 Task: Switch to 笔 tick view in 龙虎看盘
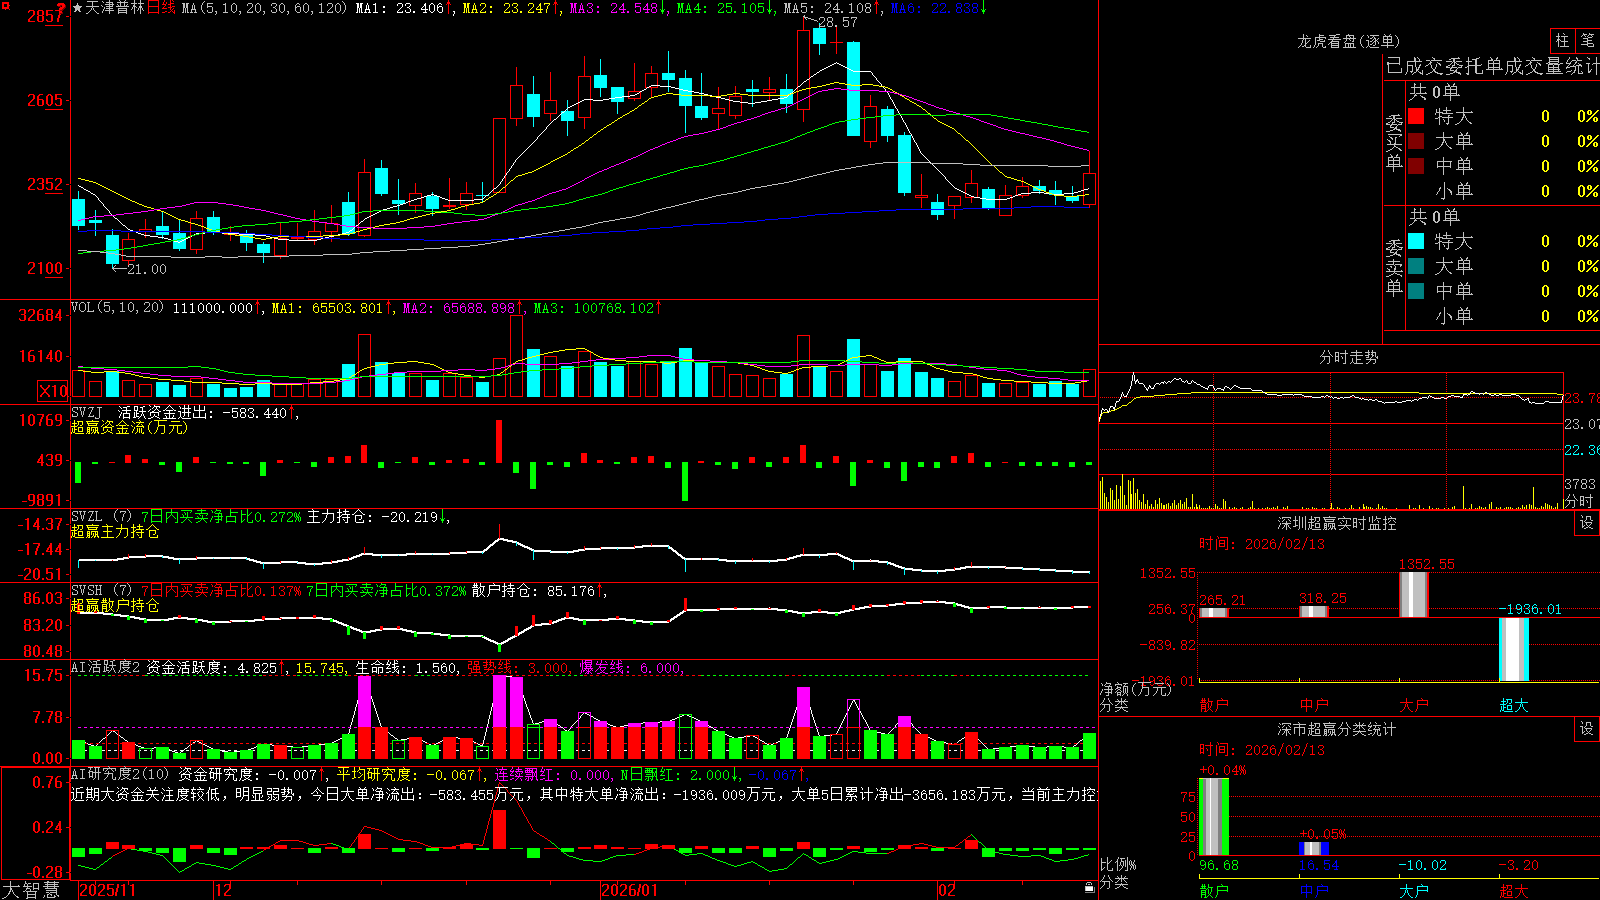(1587, 40)
